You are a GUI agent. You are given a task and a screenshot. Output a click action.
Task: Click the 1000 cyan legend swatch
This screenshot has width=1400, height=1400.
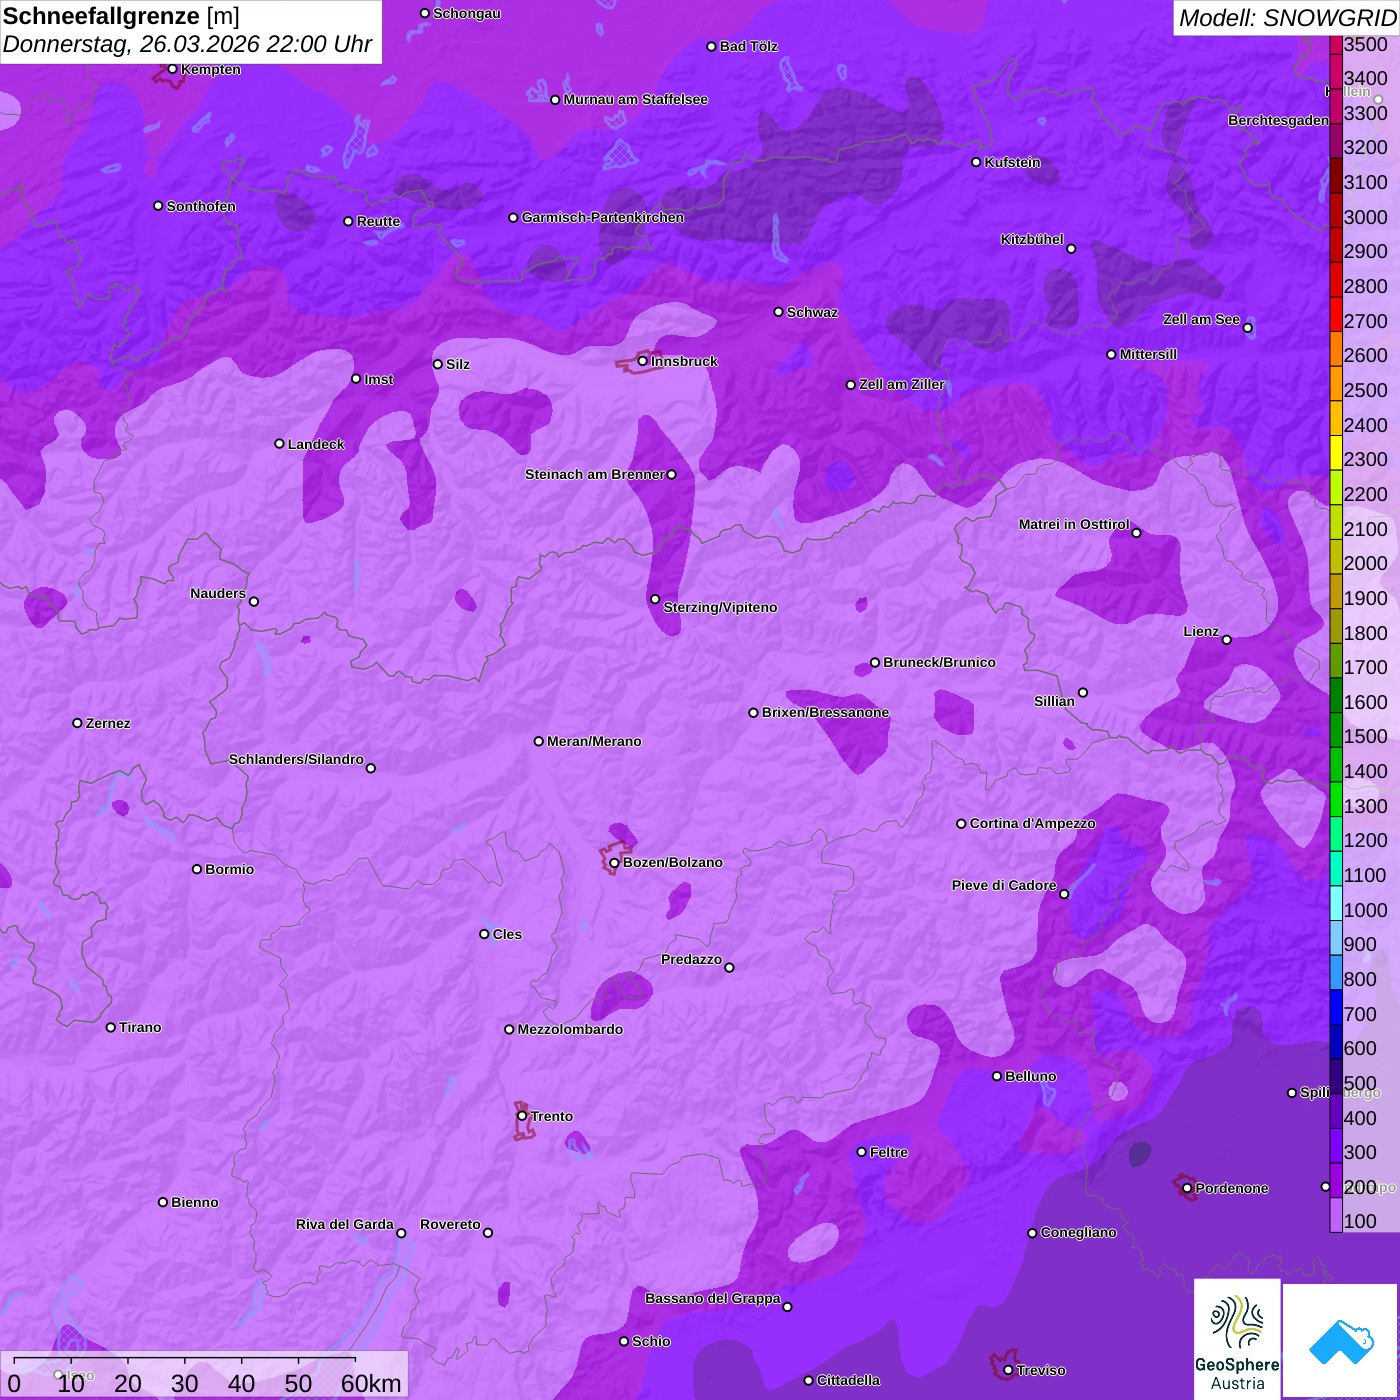pos(1336,903)
